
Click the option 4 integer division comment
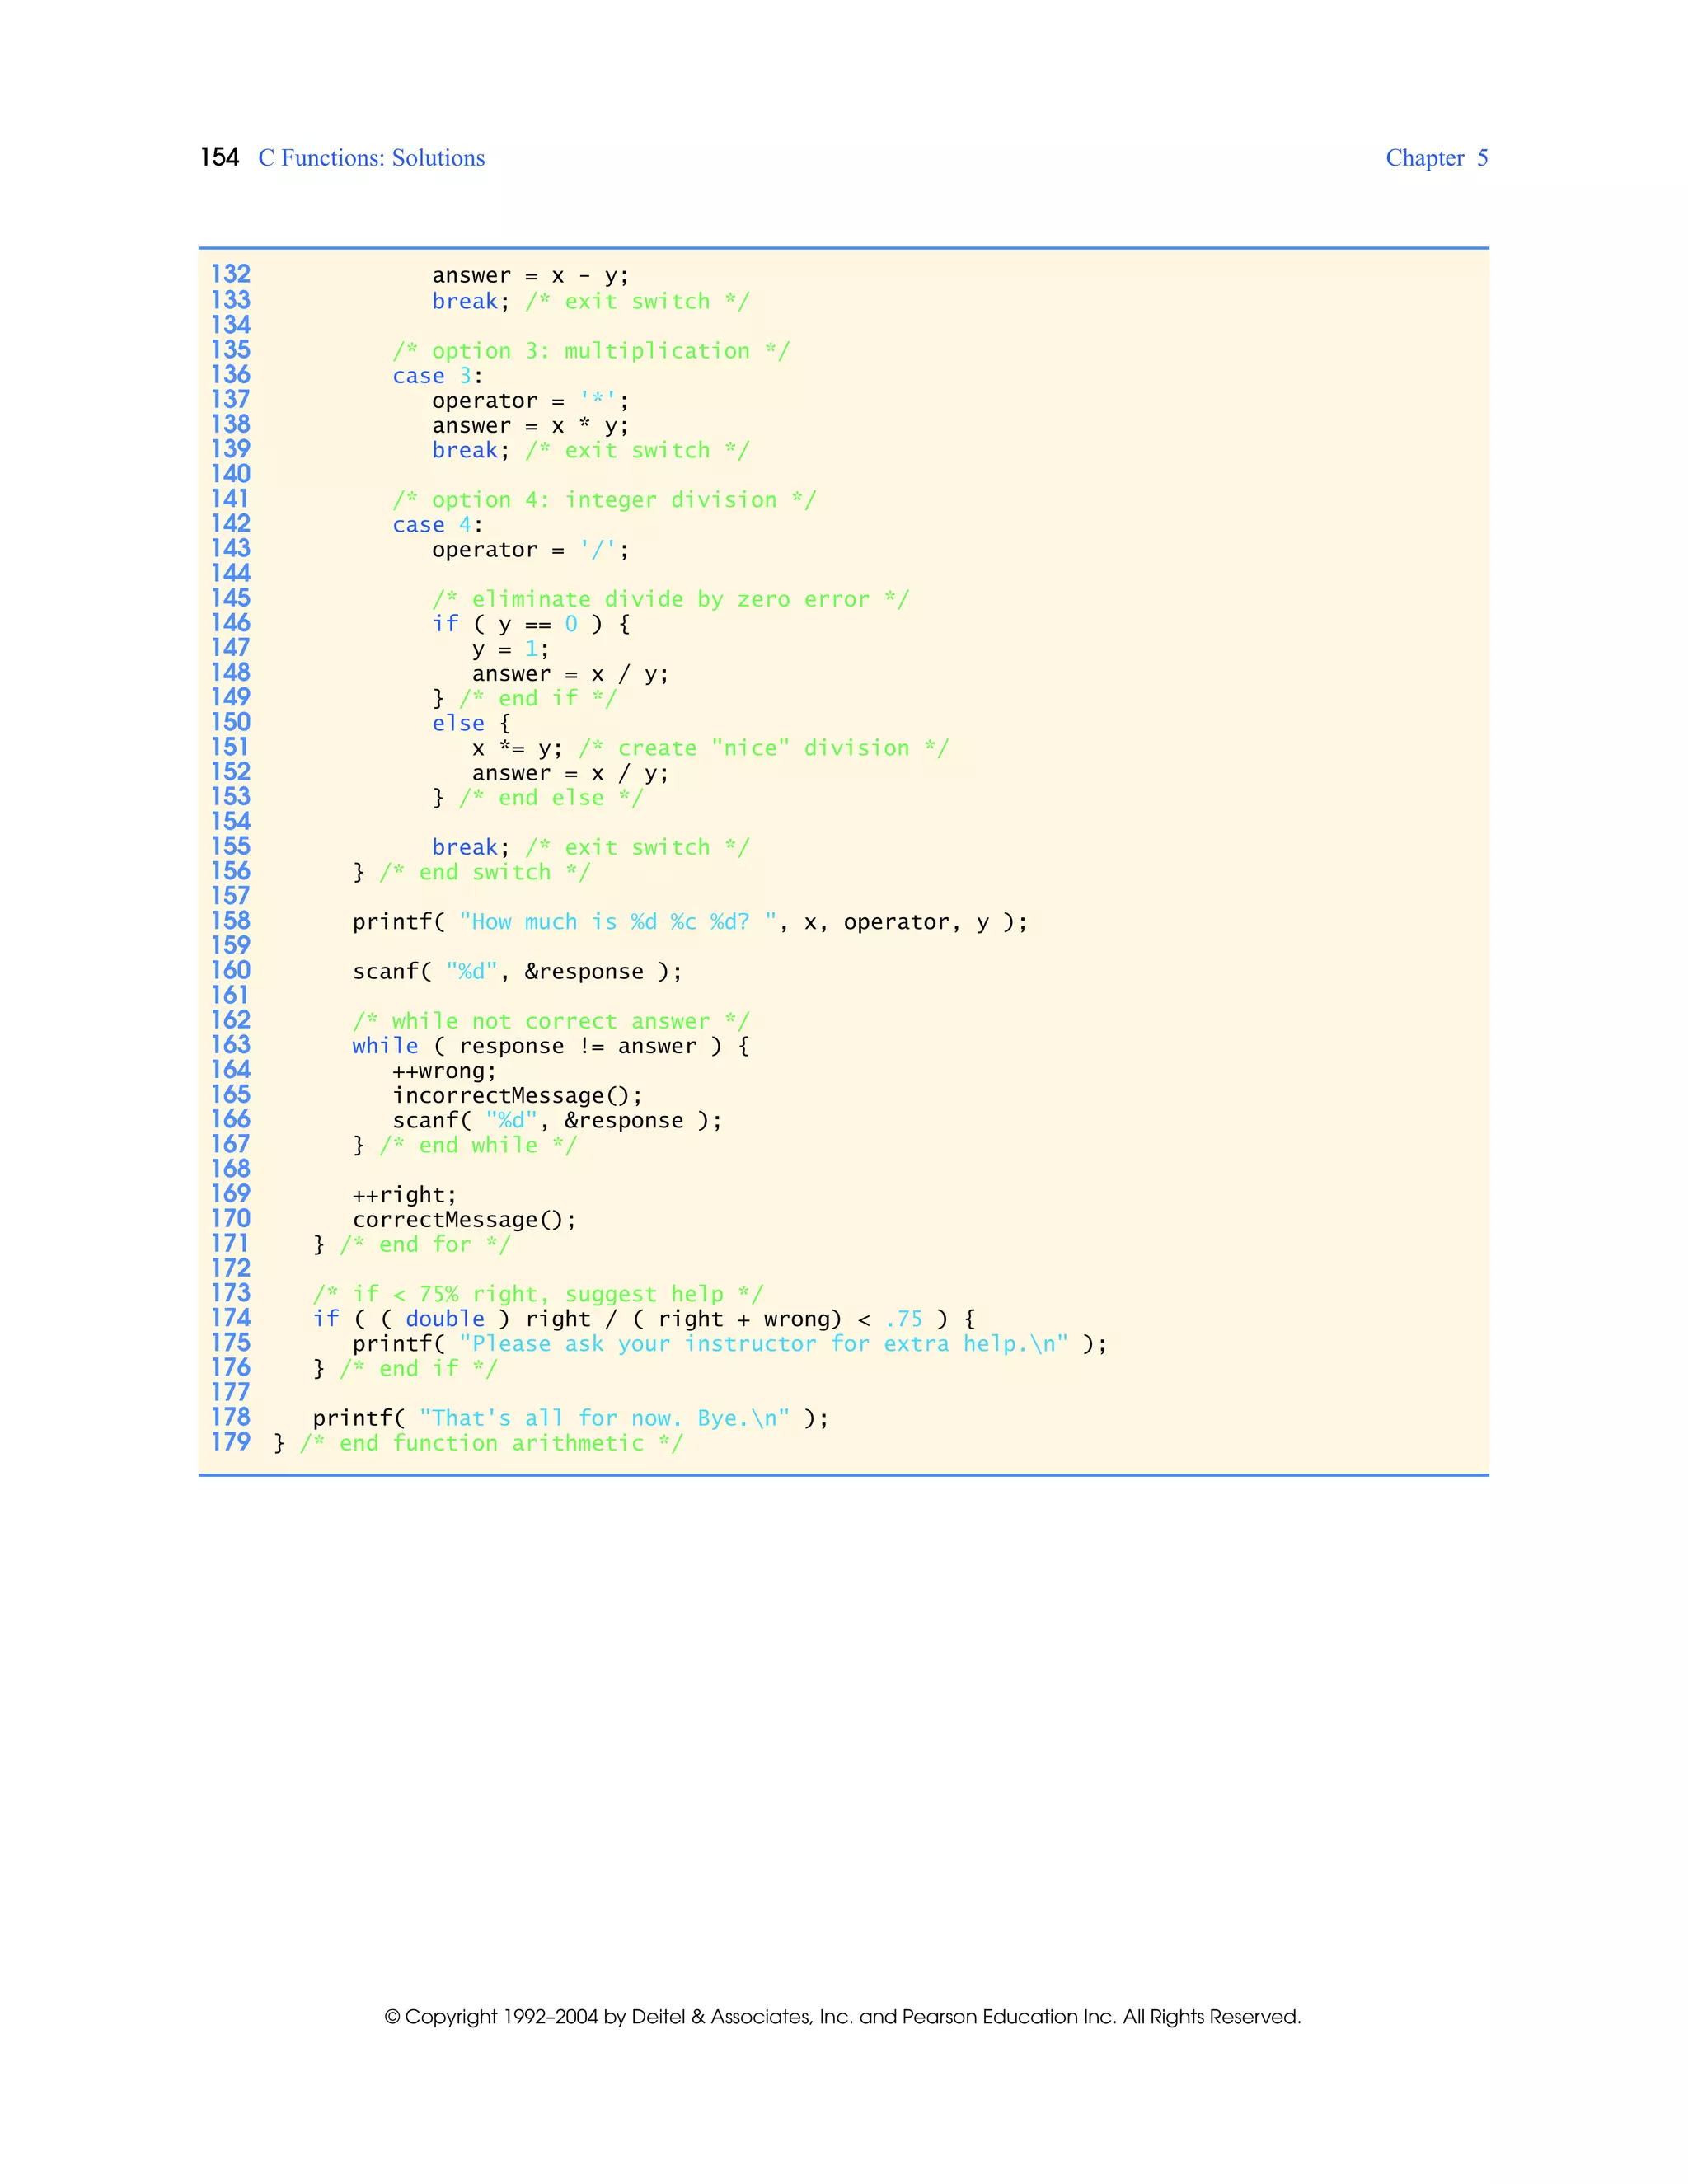(x=604, y=500)
